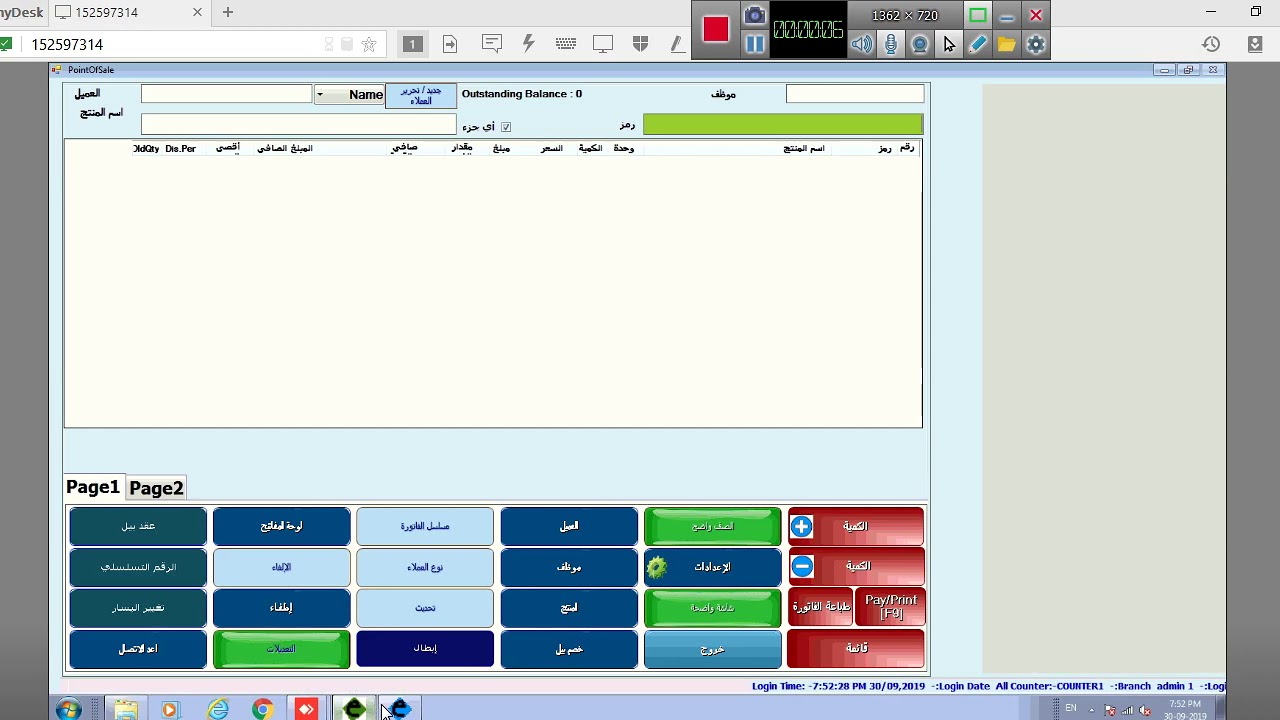The height and width of the screenshot is (720, 1280).
Task: Click the product name input field
Action: tap(298, 124)
